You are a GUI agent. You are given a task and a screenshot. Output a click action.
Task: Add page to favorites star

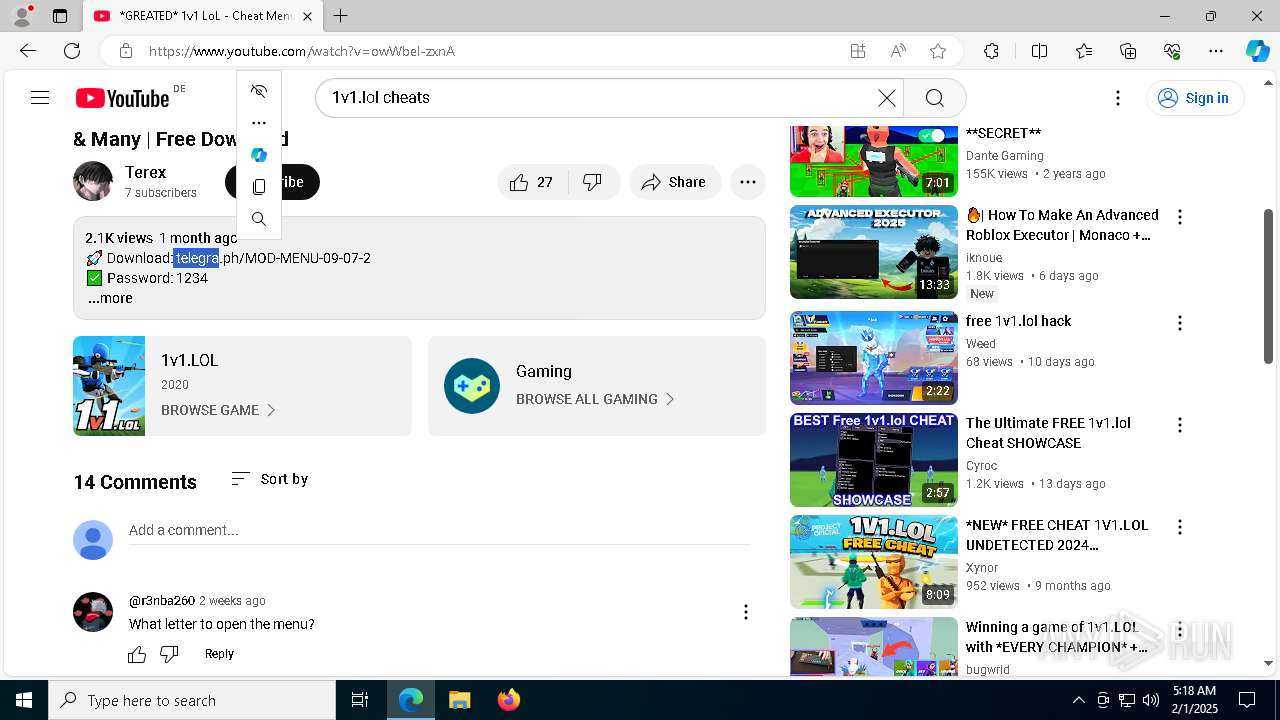pos(938,51)
